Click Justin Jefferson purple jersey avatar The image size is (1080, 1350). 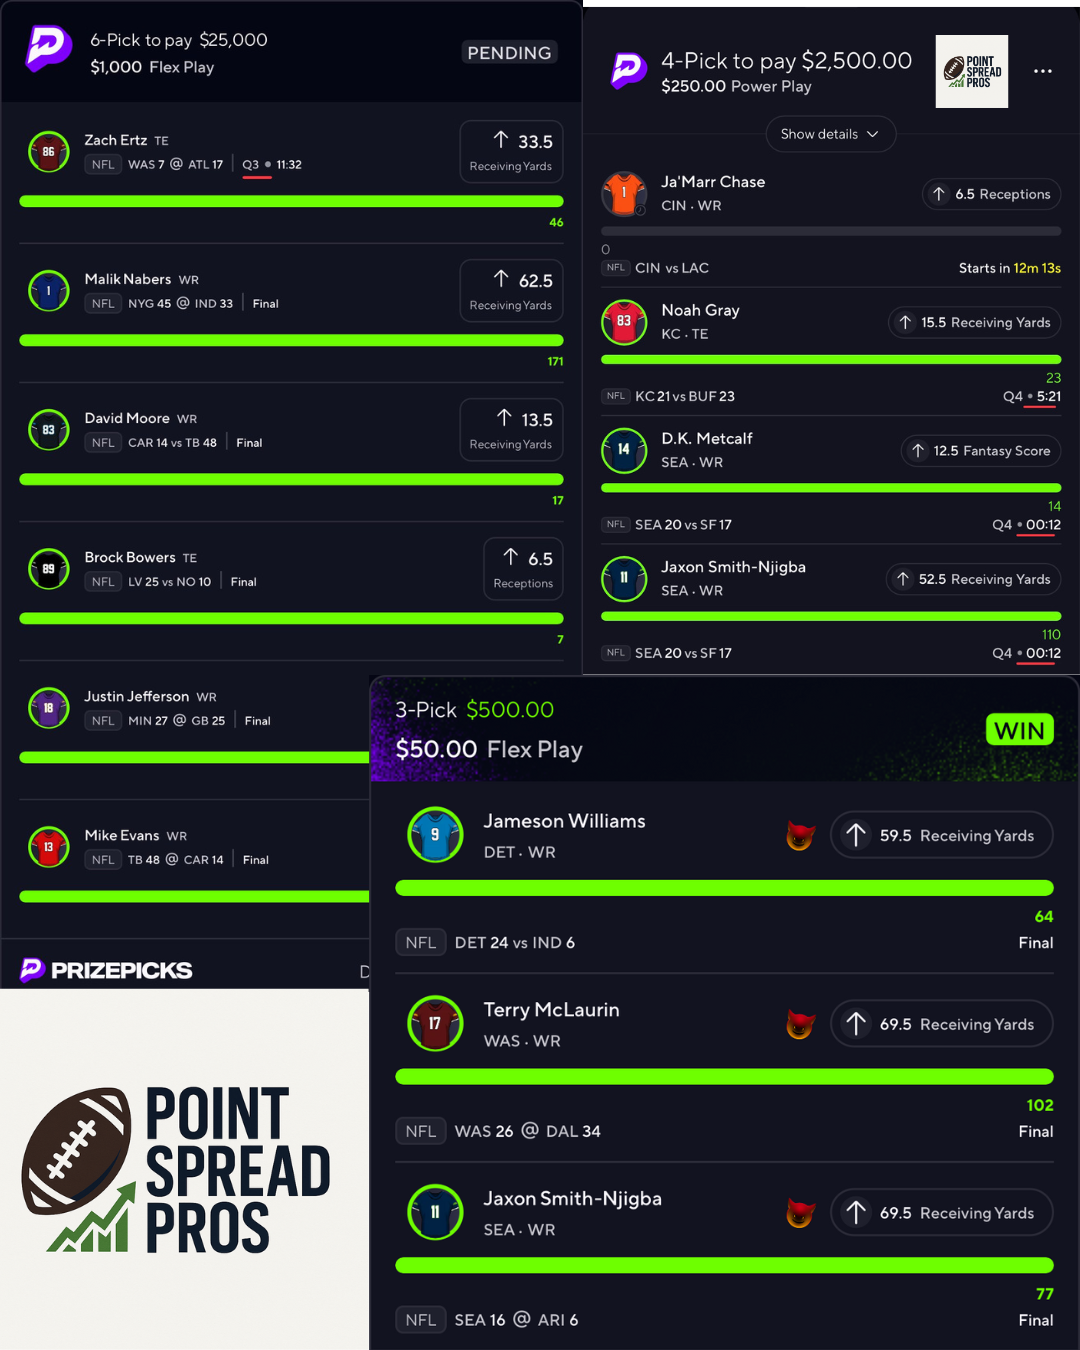(48, 708)
